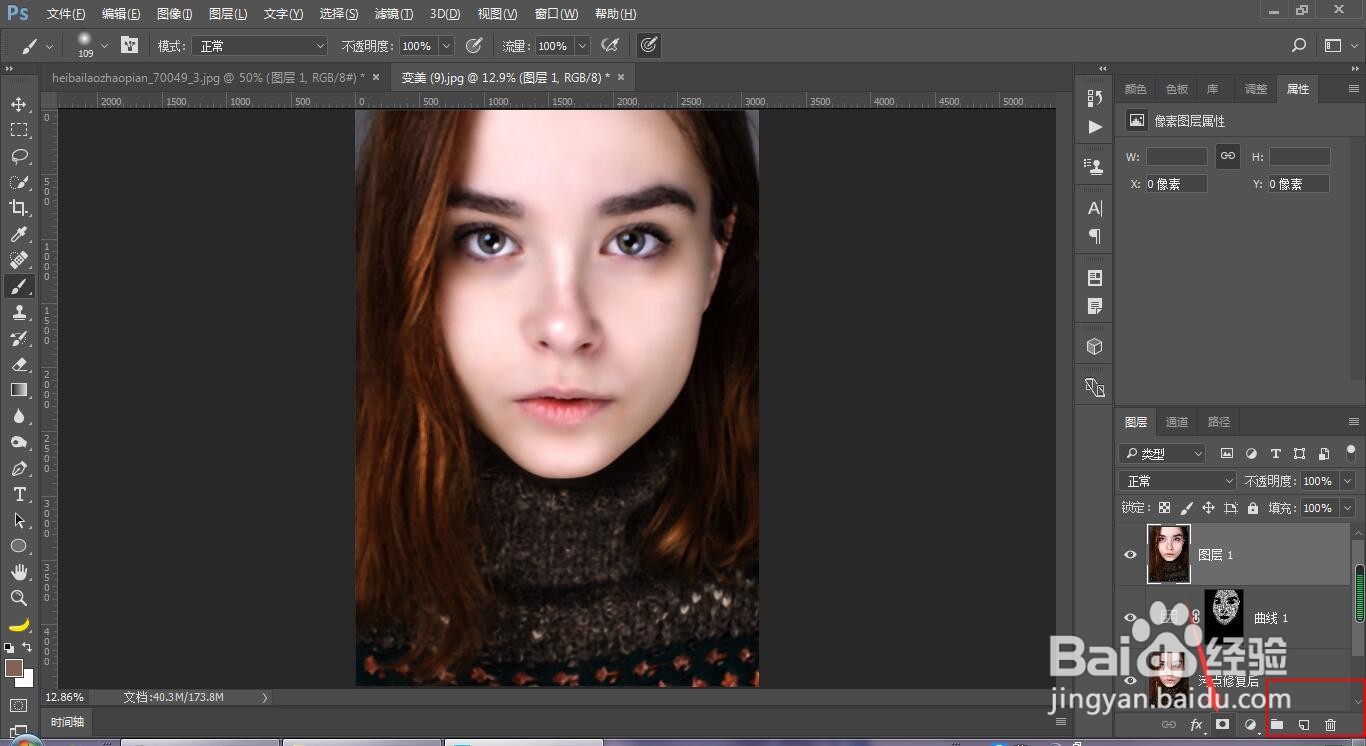Open the layer filter 类型 dropdown
The height and width of the screenshot is (746, 1366).
pyautogui.click(x=1162, y=454)
